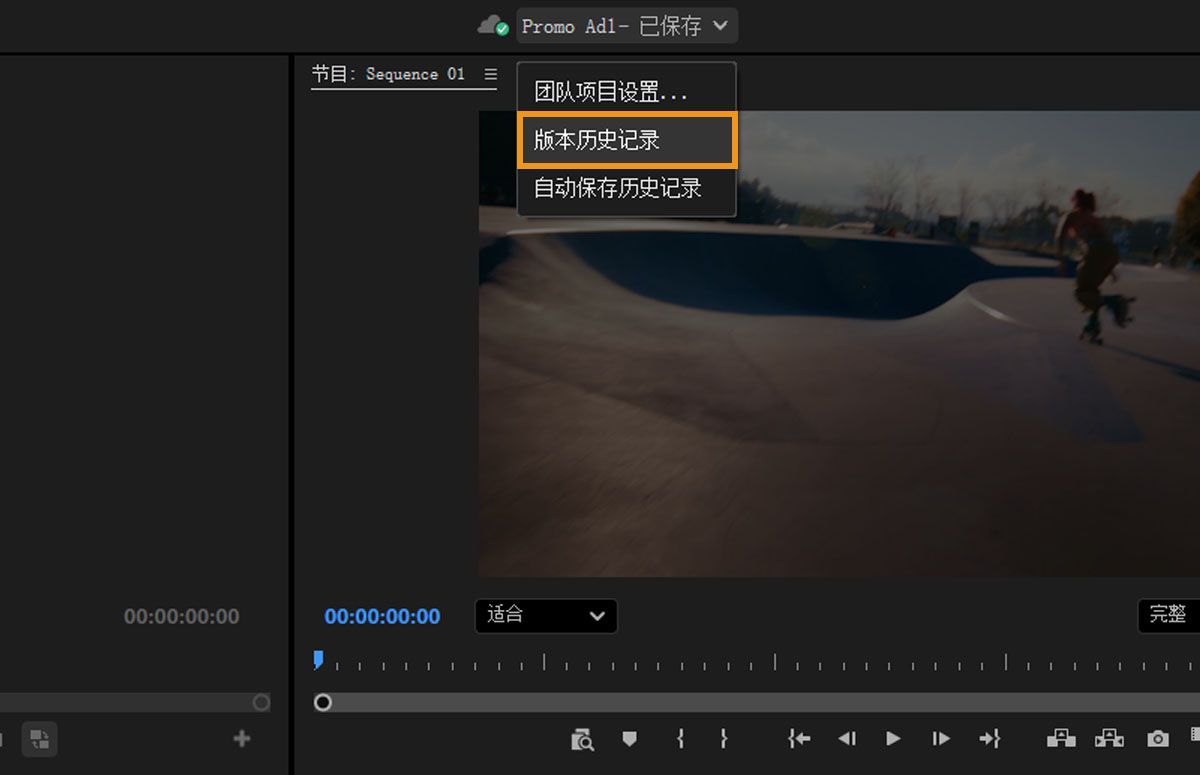Image resolution: width=1200 pixels, height=775 pixels.
Task: Step forward one frame
Action: [941, 739]
